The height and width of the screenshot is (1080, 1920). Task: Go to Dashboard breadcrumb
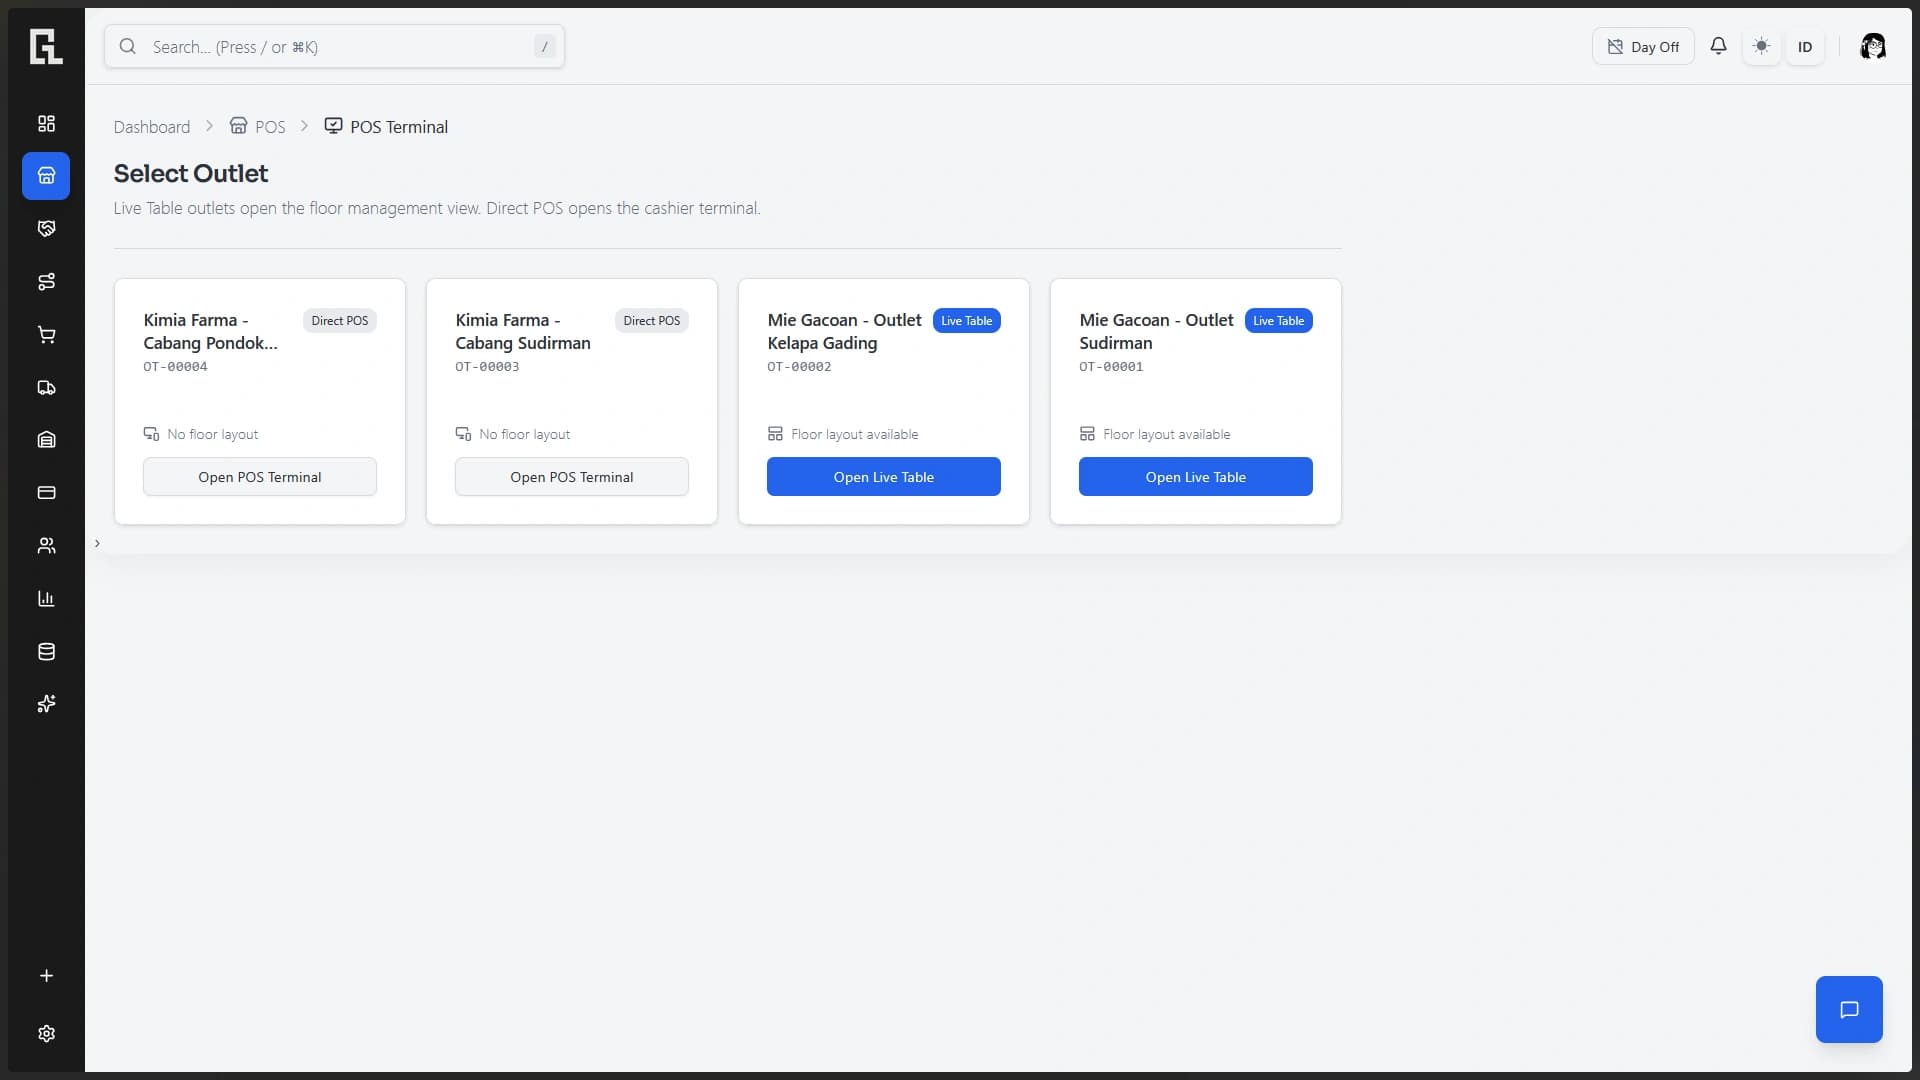[152, 127]
